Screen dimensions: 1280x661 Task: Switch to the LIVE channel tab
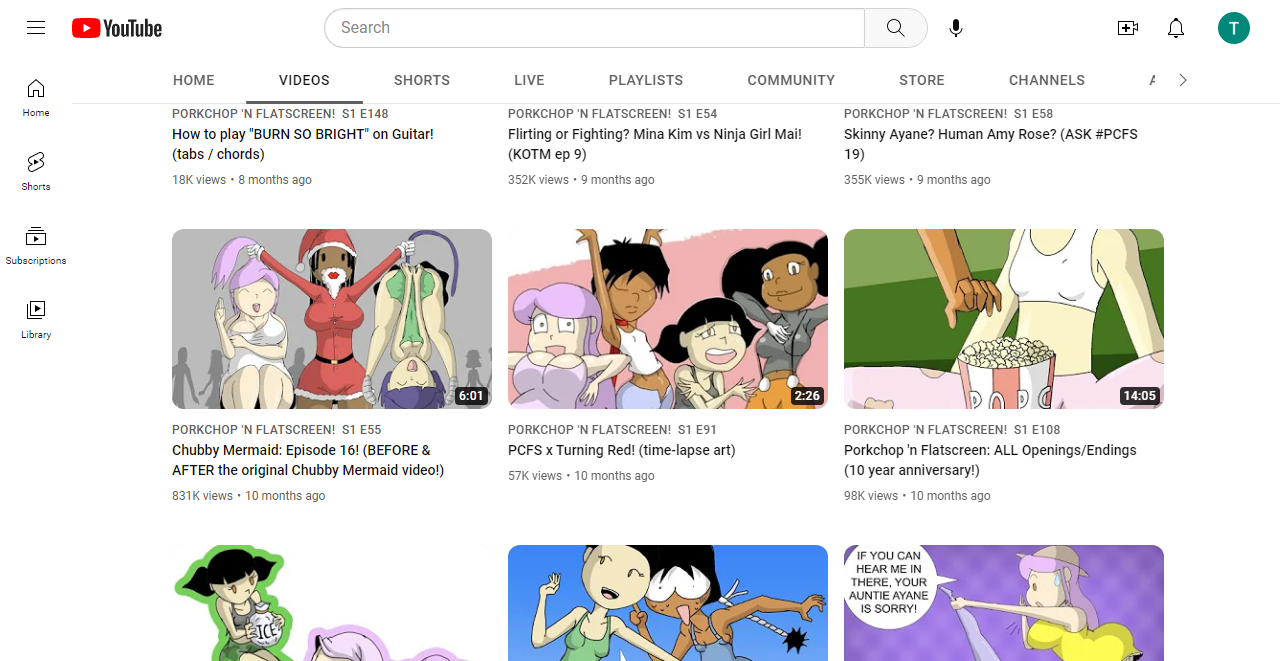click(x=529, y=80)
